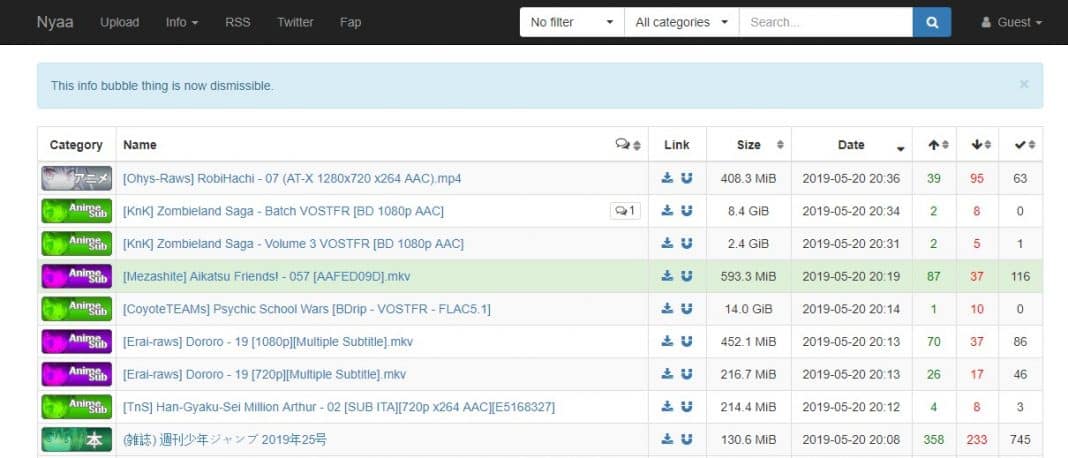
Task: Select completed count 745
Action: point(1020,440)
